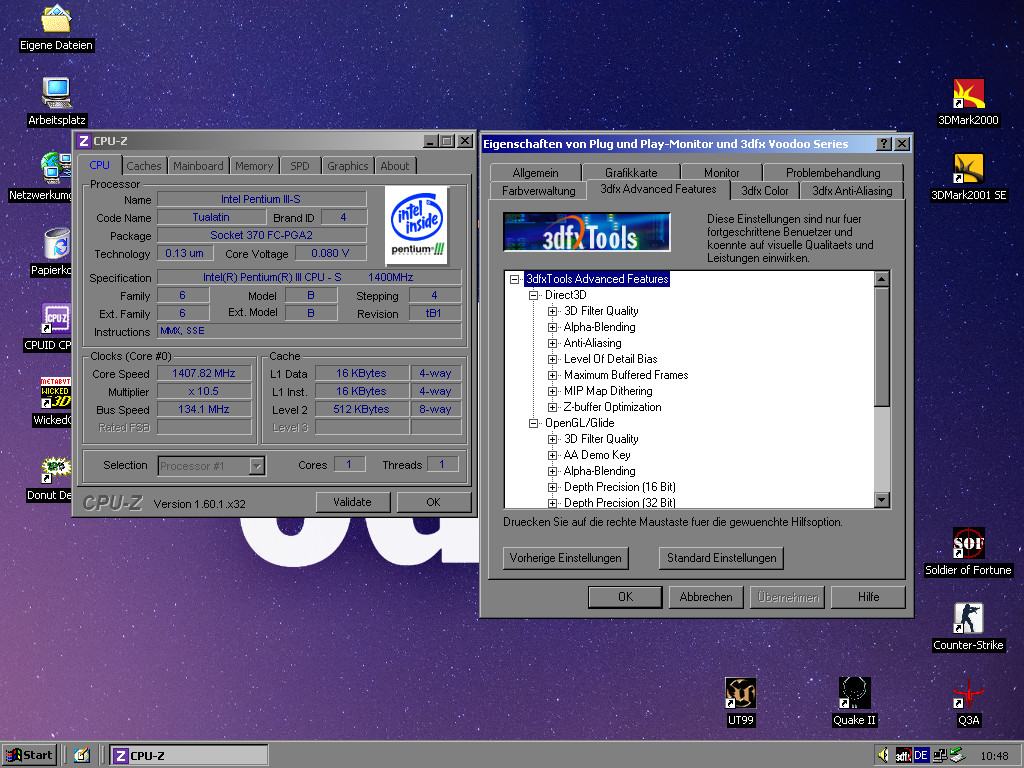The height and width of the screenshot is (768, 1024).
Task: Click the tree list scrollbar down arrow
Action: (882, 500)
